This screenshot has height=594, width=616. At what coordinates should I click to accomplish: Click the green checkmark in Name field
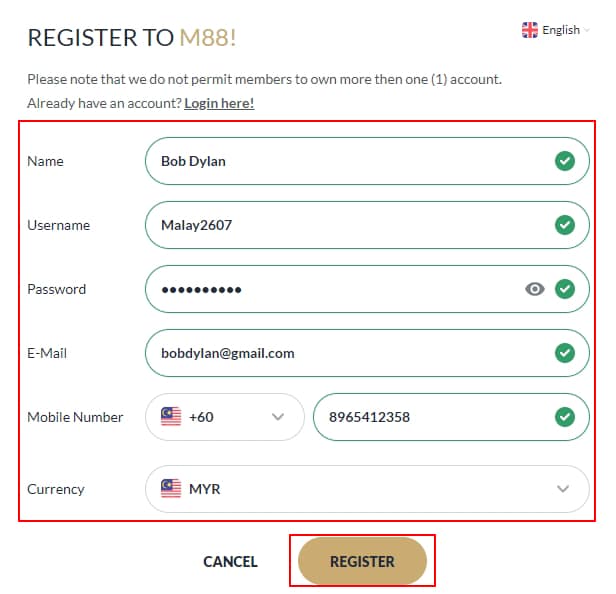565,161
